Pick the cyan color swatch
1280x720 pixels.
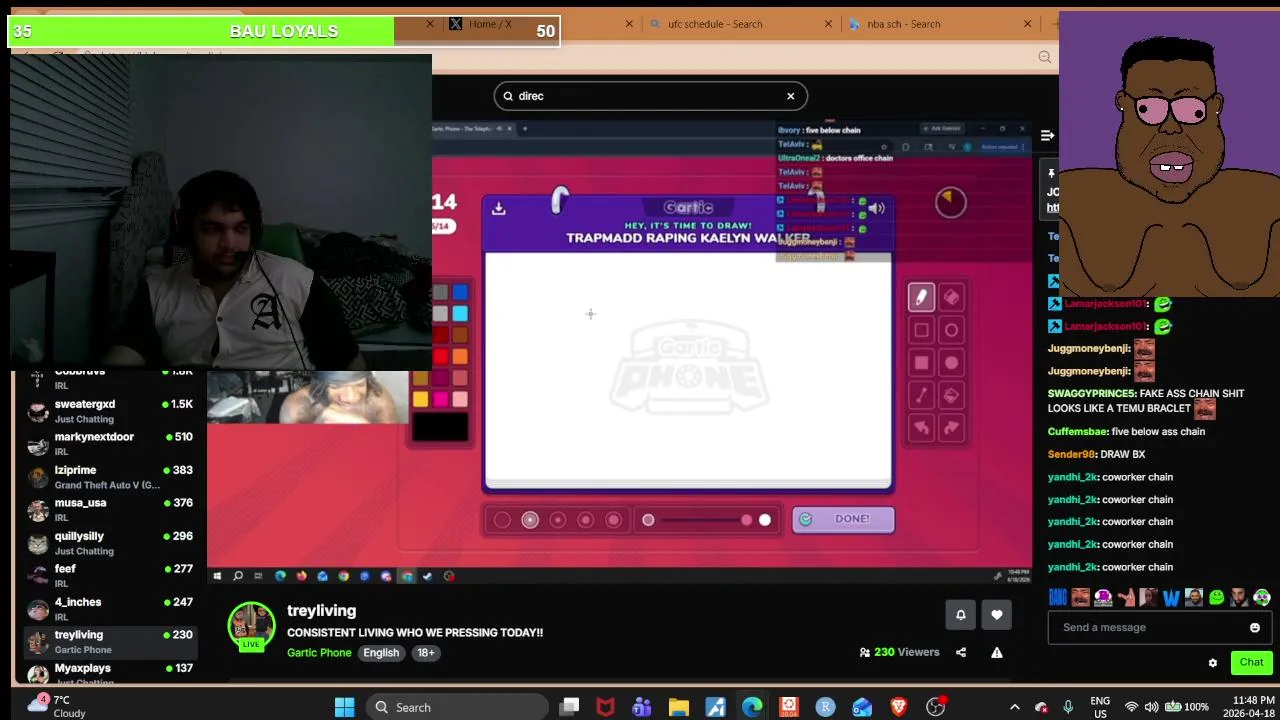[x=460, y=314]
